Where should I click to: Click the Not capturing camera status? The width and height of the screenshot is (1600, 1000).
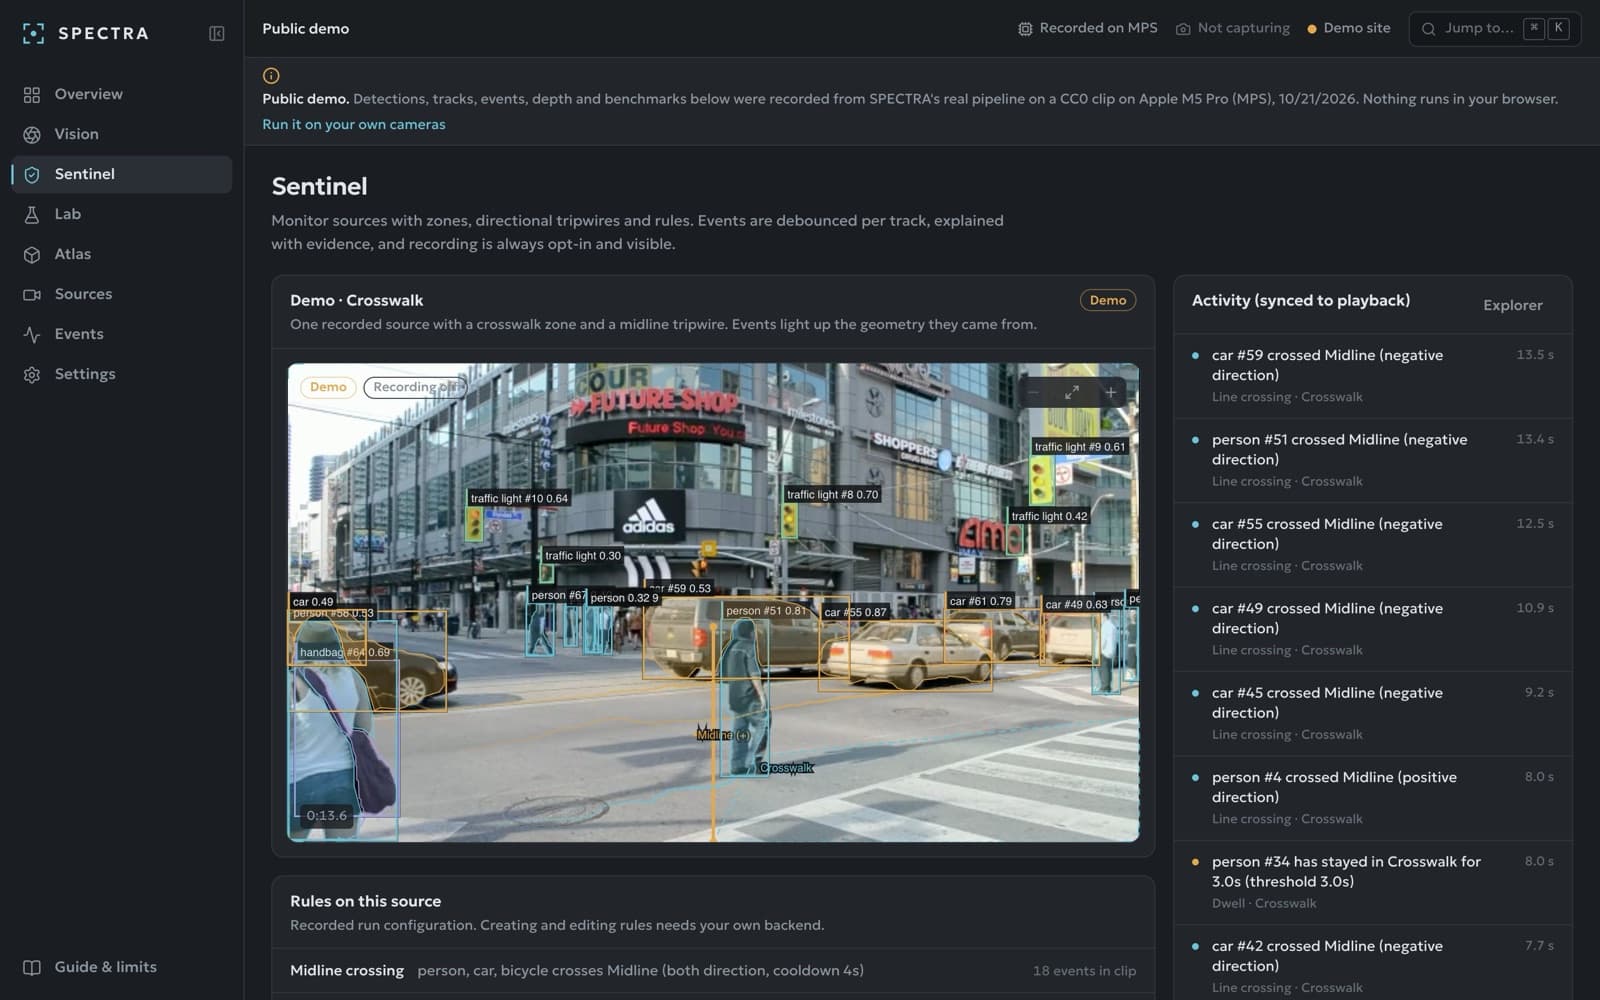(x=1232, y=28)
